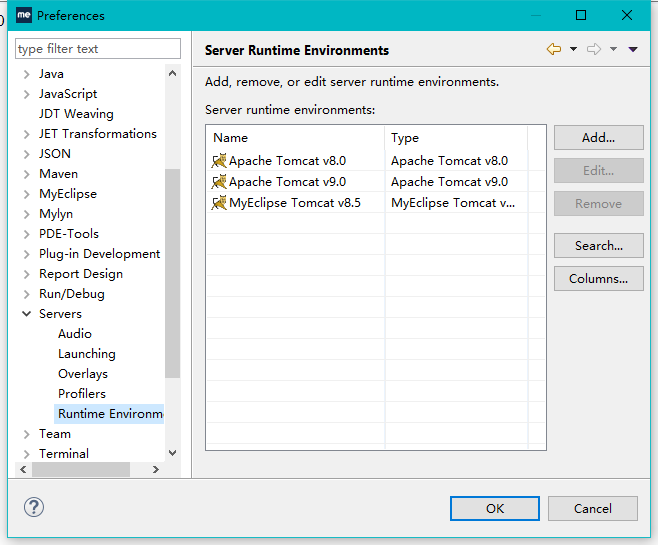Viewport: 658px width, 545px height.
Task: Click the back navigation arrow icon
Action: [554, 49]
